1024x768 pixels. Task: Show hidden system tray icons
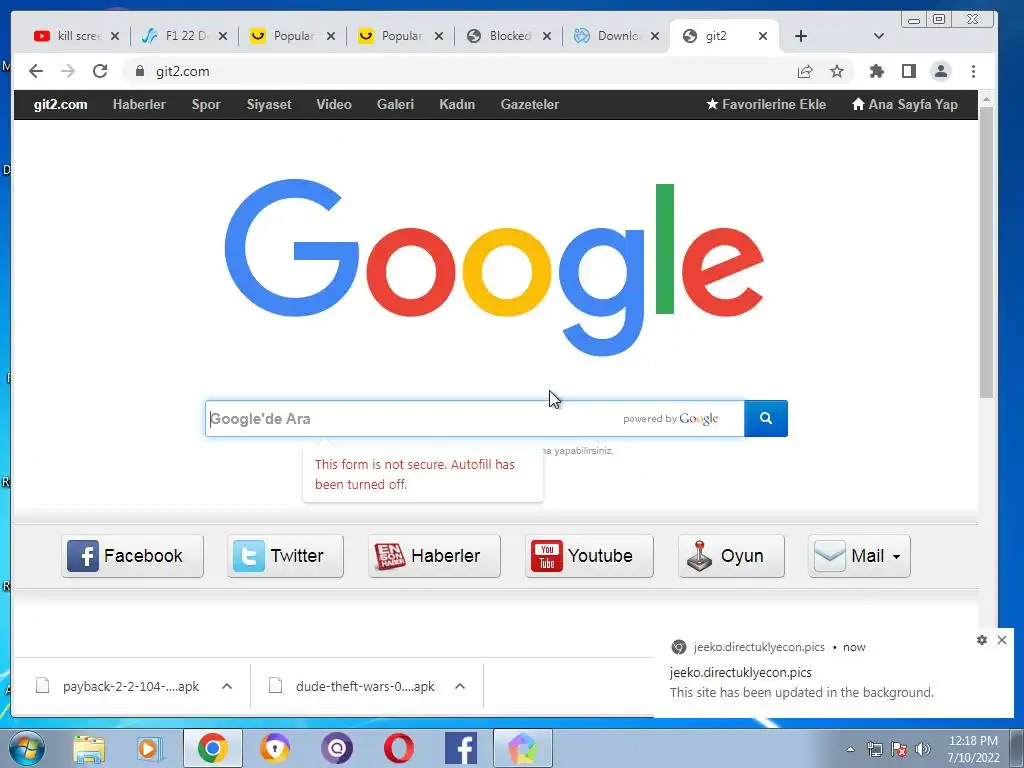tap(850, 749)
